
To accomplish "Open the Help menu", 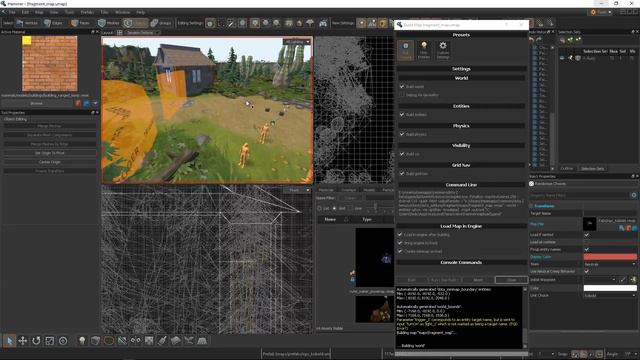I will pos(141,12).
